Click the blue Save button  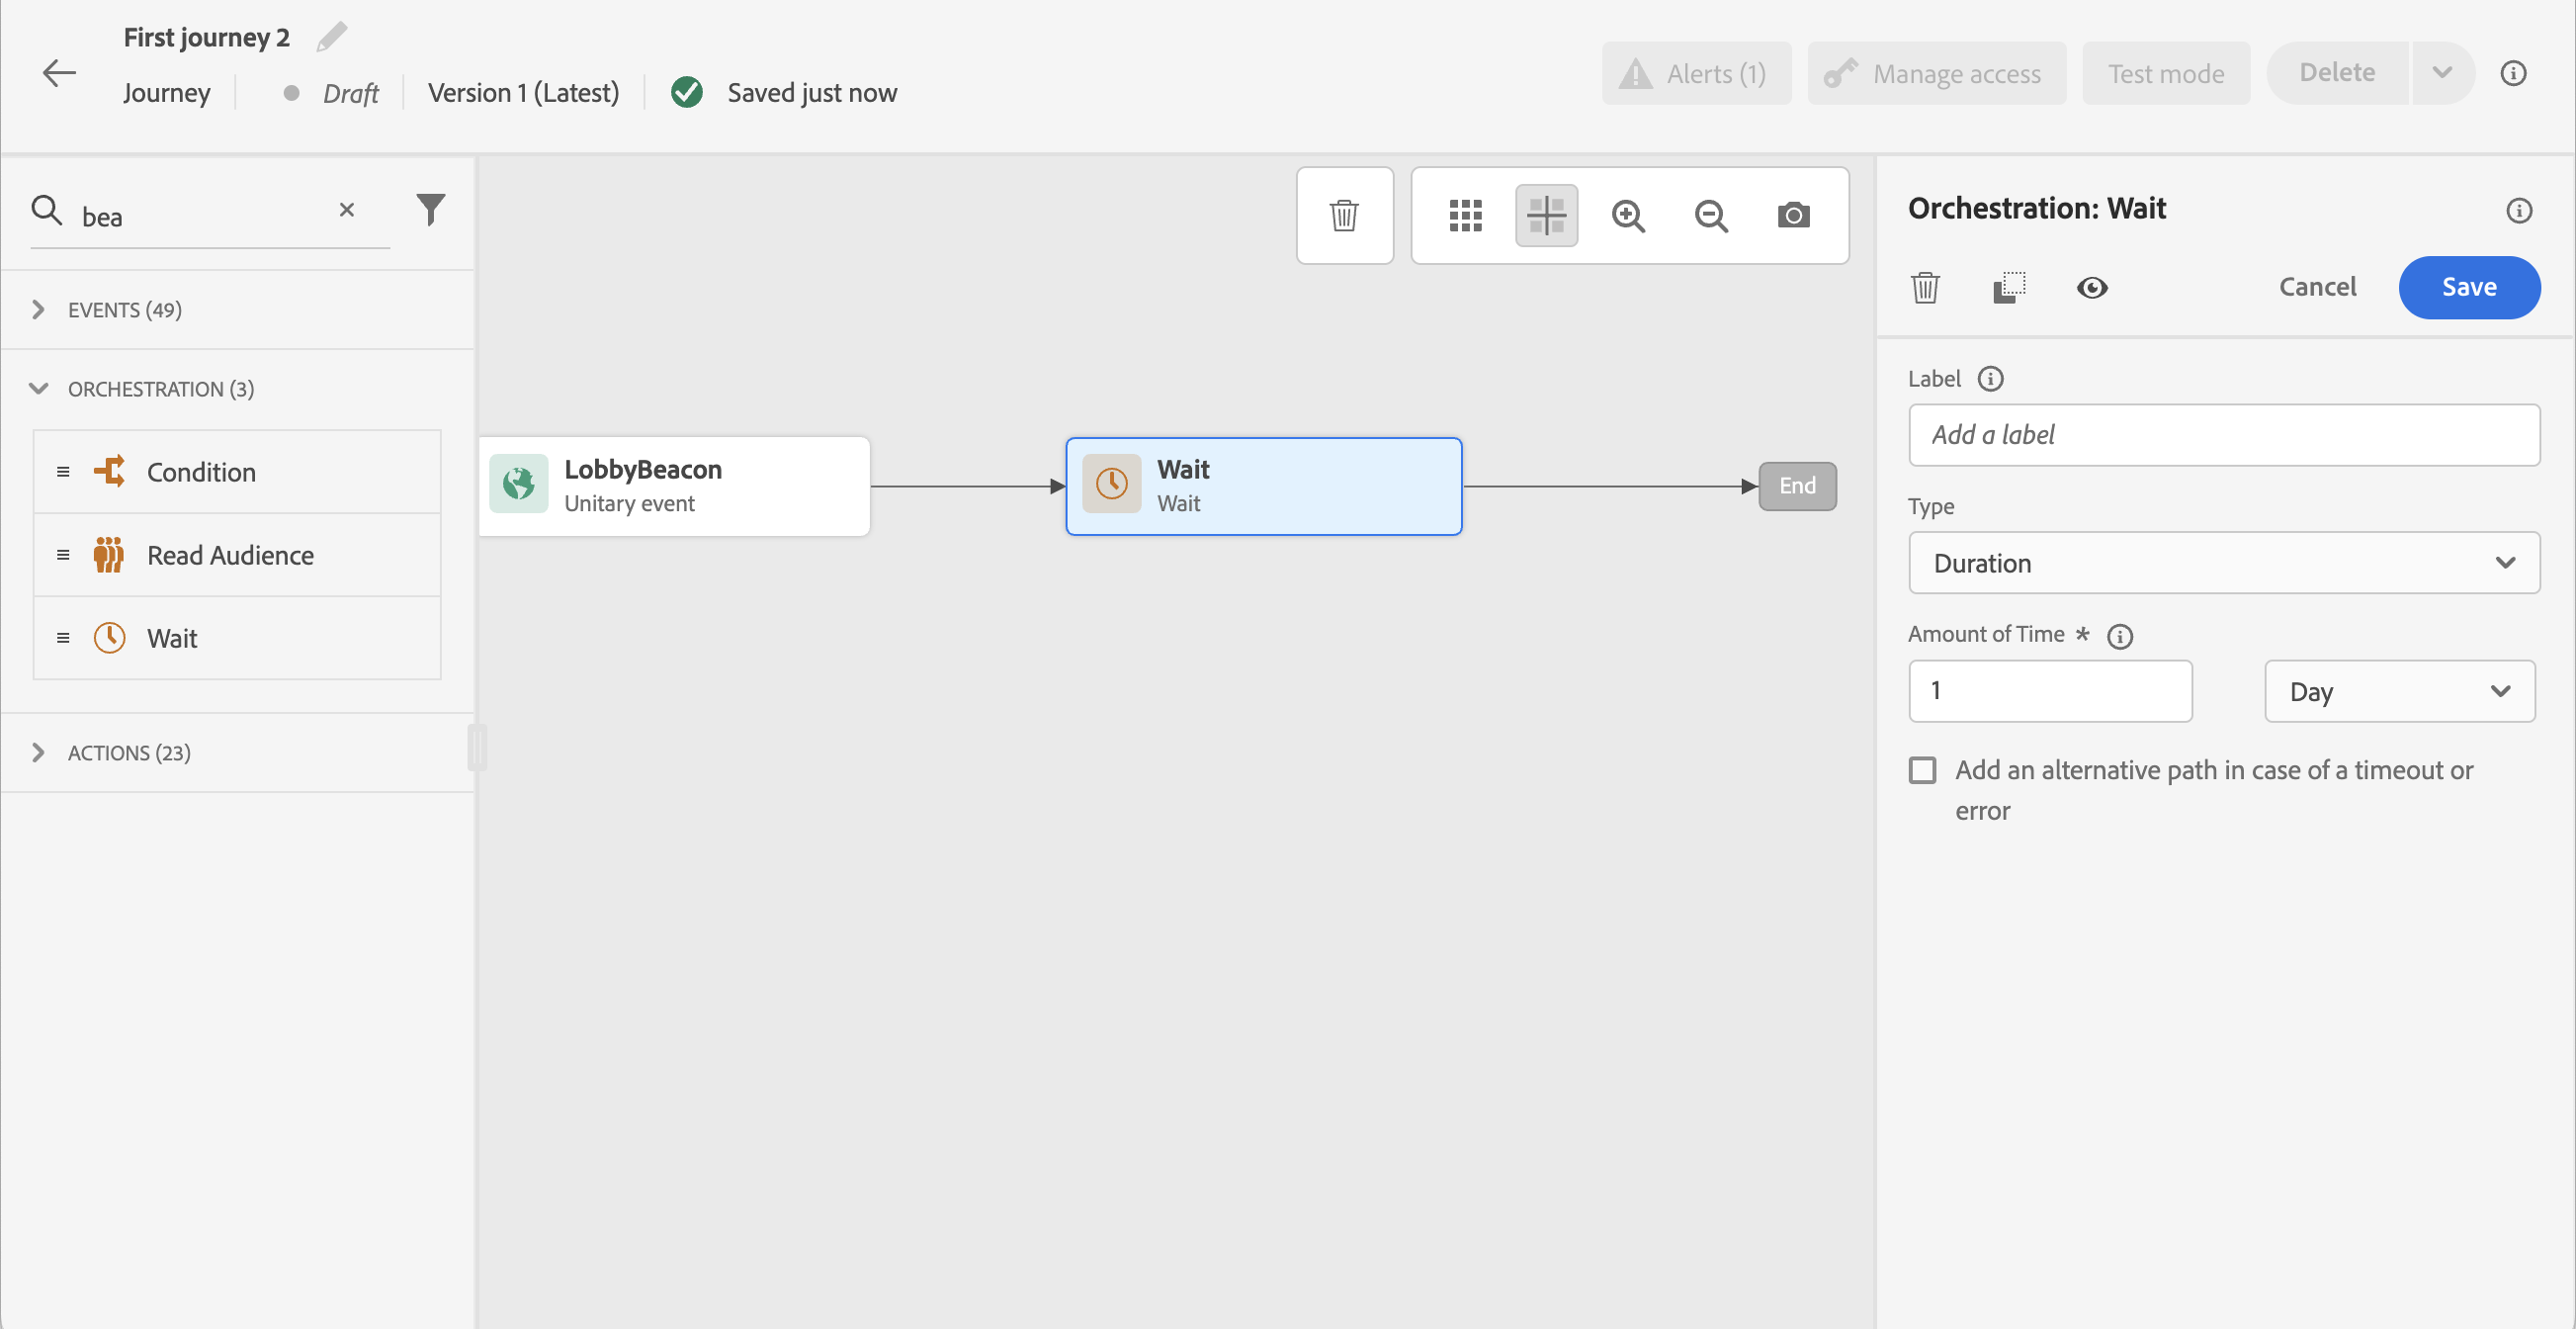pyautogui.click(x=2468, y=287)
